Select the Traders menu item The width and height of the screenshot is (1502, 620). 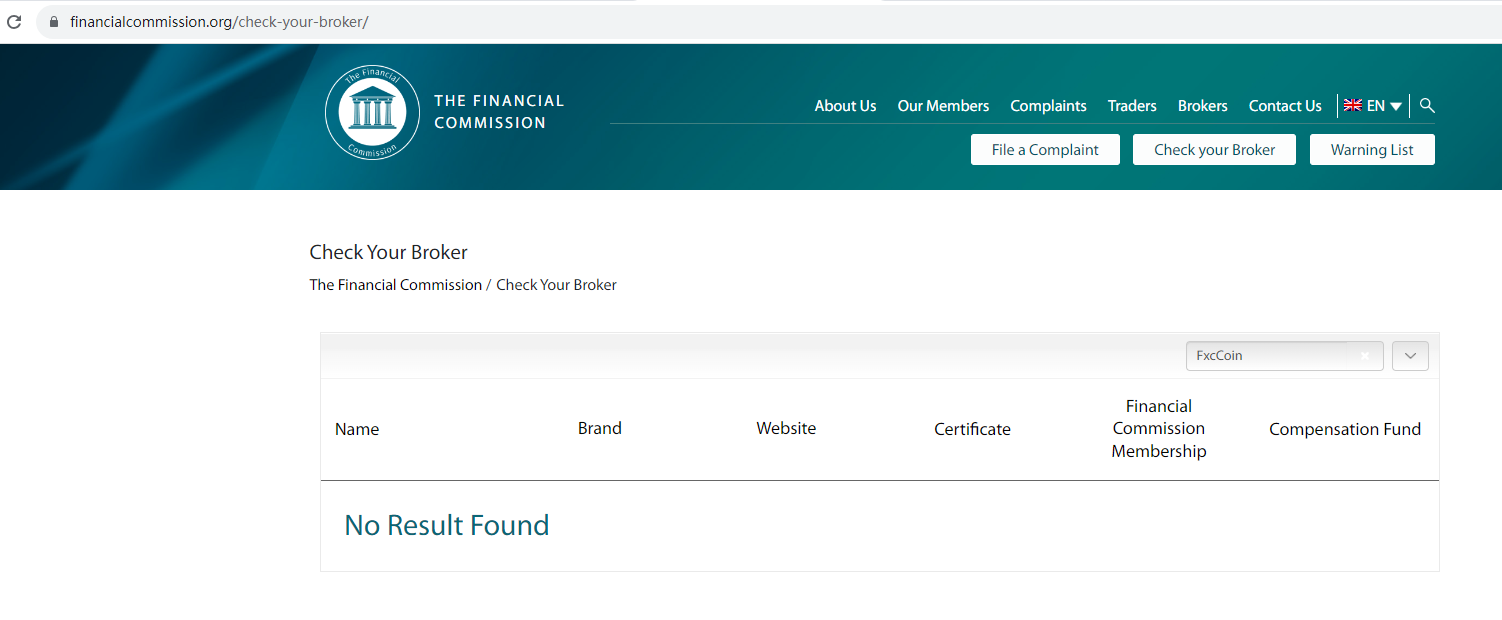[1132, 106]
